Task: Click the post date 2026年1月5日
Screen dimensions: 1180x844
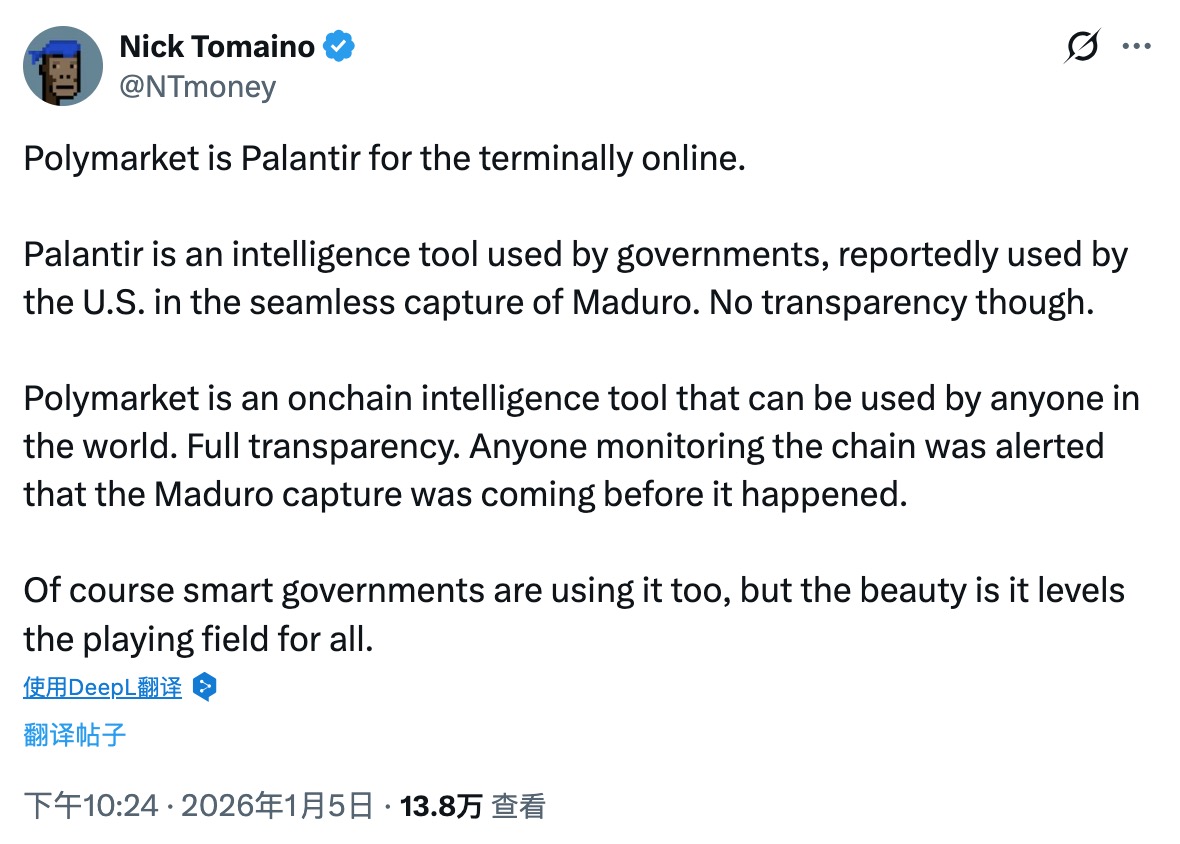Action: pyautogui.click(x=276, y=806)
